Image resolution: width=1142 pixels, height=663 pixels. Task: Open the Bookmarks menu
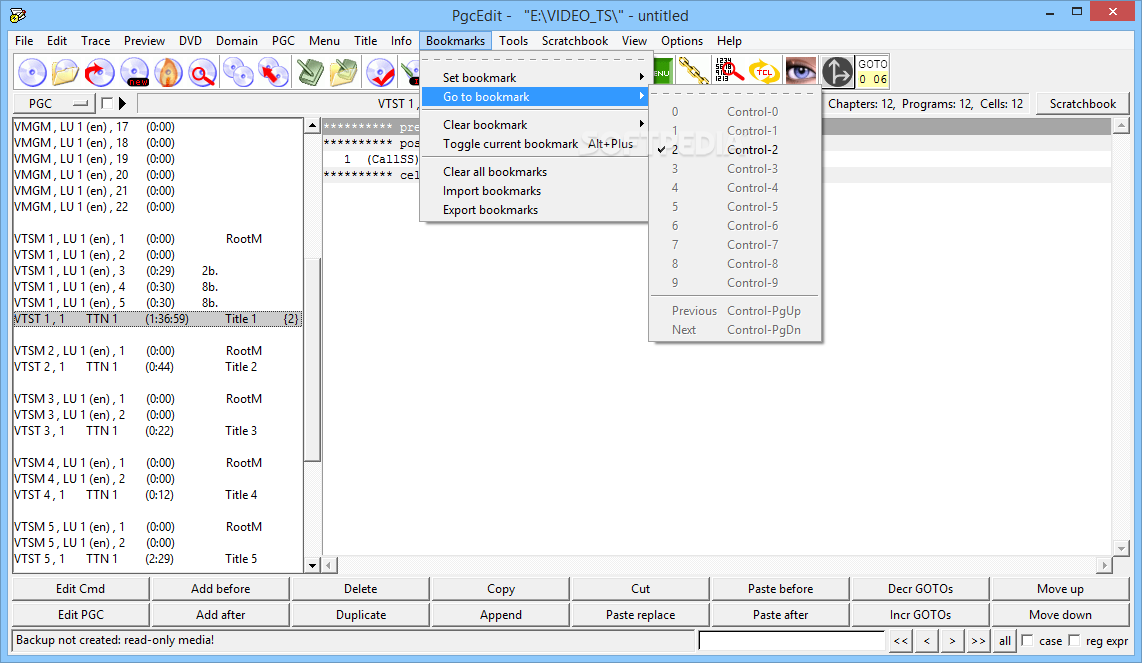tap(455, 41)
